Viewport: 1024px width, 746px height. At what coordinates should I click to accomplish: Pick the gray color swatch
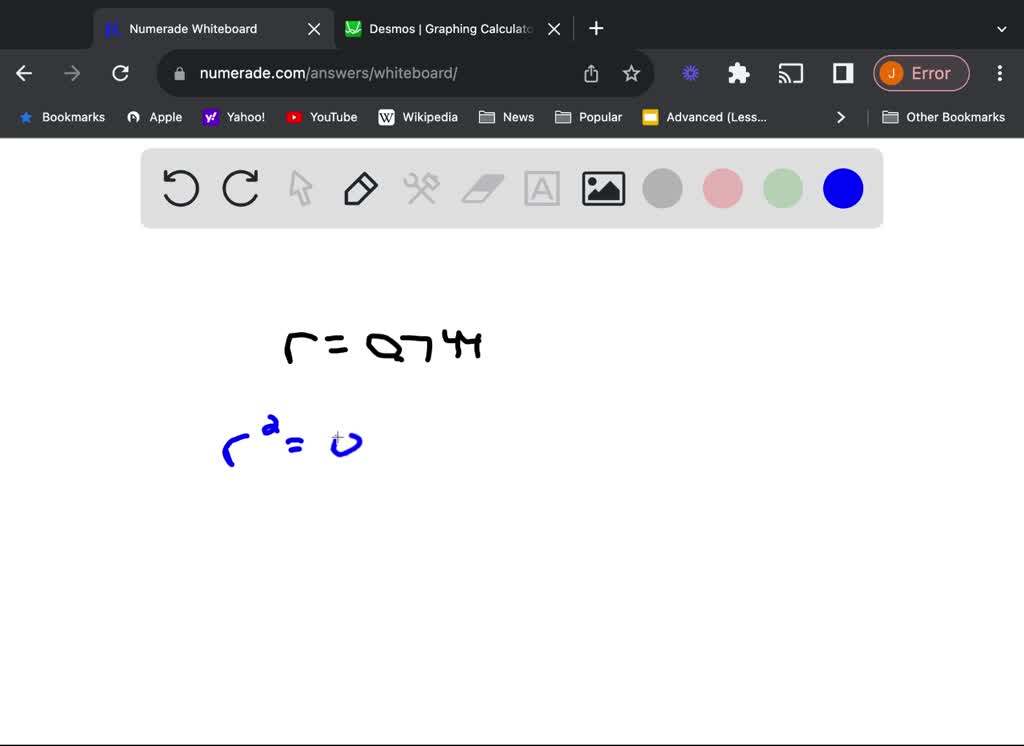tap(662, 188)
